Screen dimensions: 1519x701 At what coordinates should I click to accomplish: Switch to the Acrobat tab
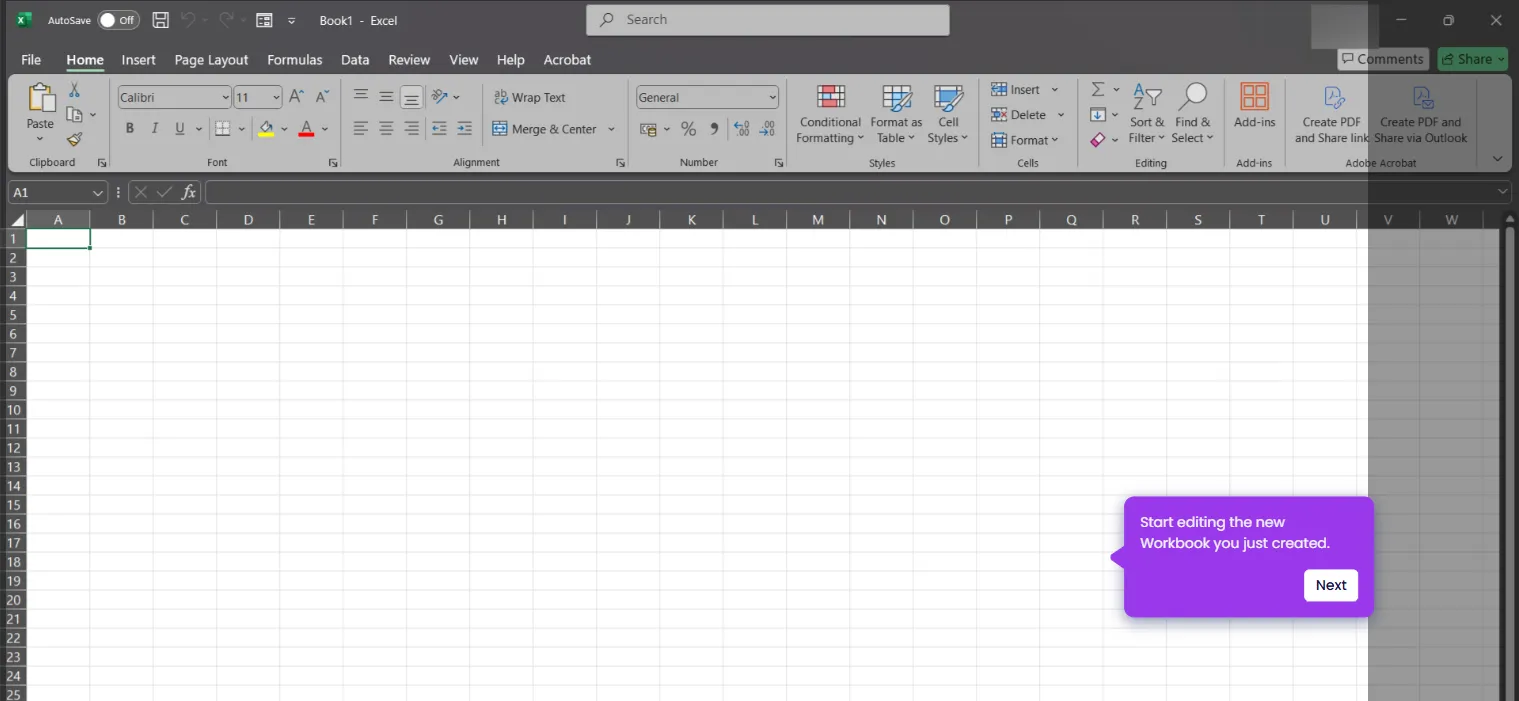point(567,60)
